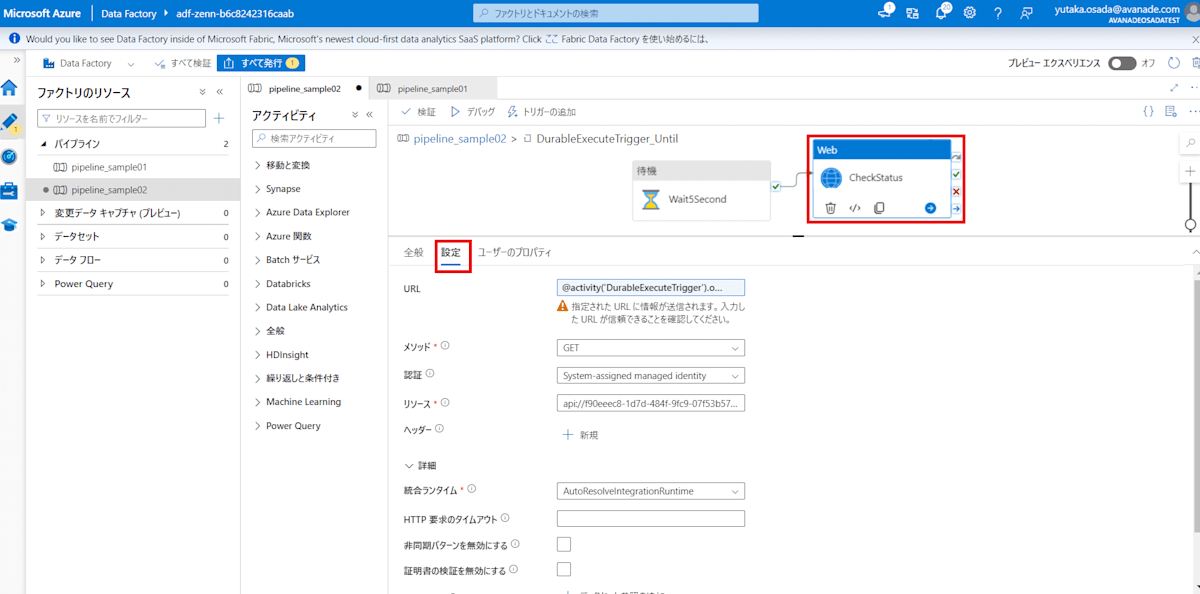The image size is (1200, 594).
Task: Zoom in the canvas with plus icon
Action: point(1190,171)
